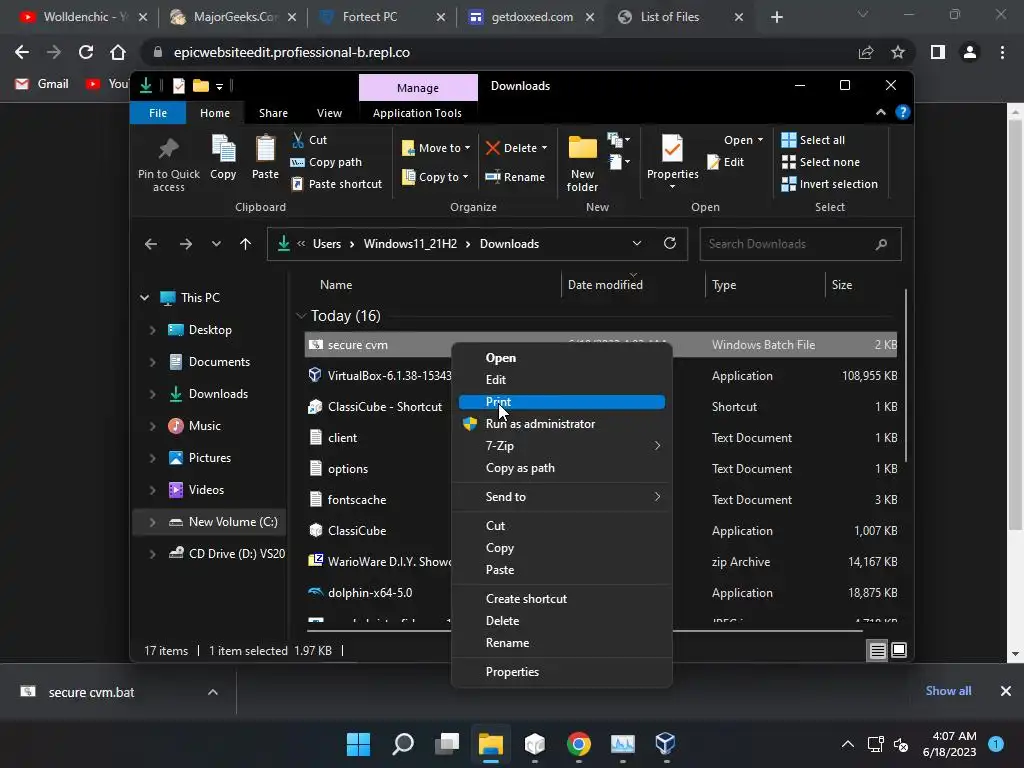Screen dimensions: 1024x768
Task: Click the Explorer forward navigation arrow
Action: pyautogui.click(x=186, y=244)
